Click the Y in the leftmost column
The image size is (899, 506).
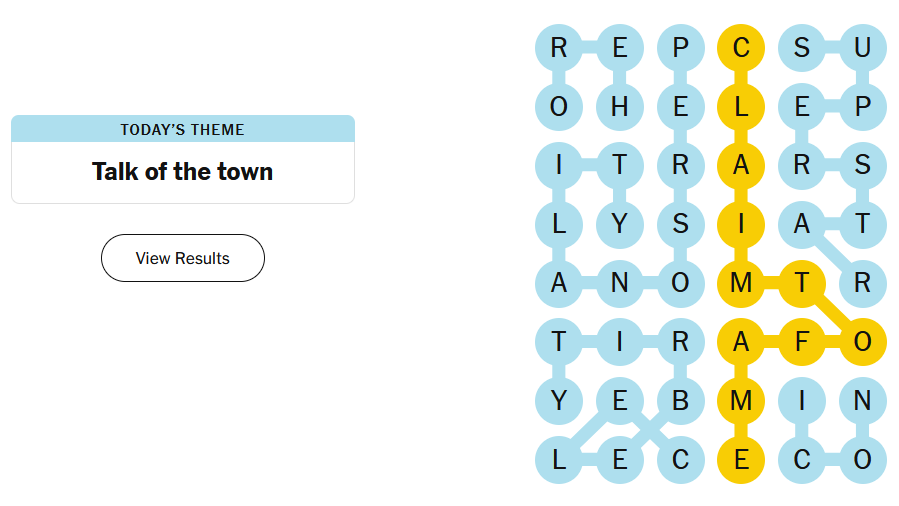[559, 401]
